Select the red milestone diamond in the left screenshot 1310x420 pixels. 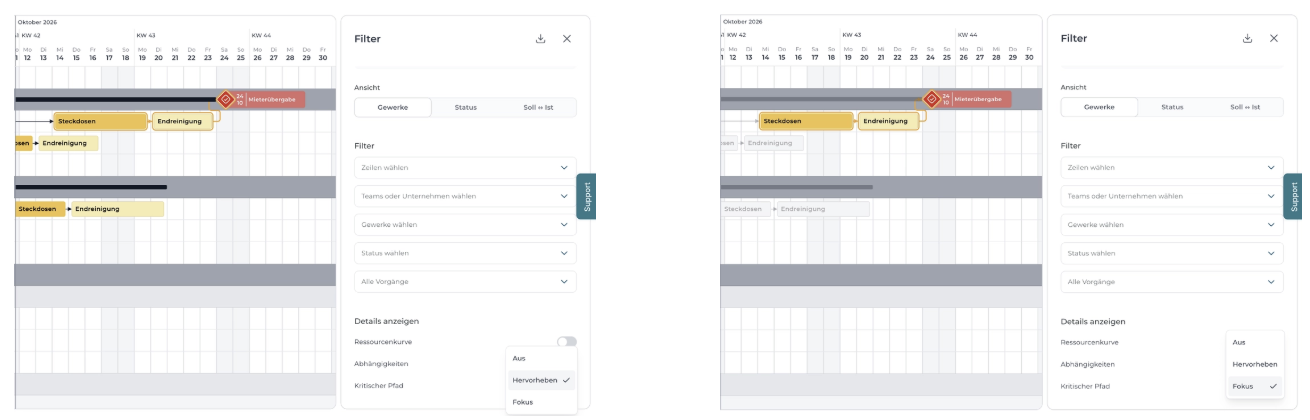click(226, 99)
